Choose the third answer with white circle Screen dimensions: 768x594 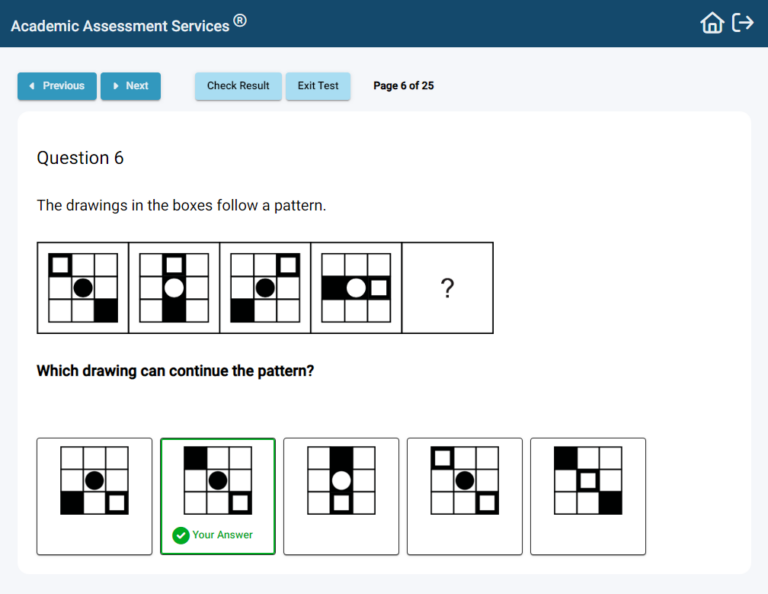click(341, 495)
